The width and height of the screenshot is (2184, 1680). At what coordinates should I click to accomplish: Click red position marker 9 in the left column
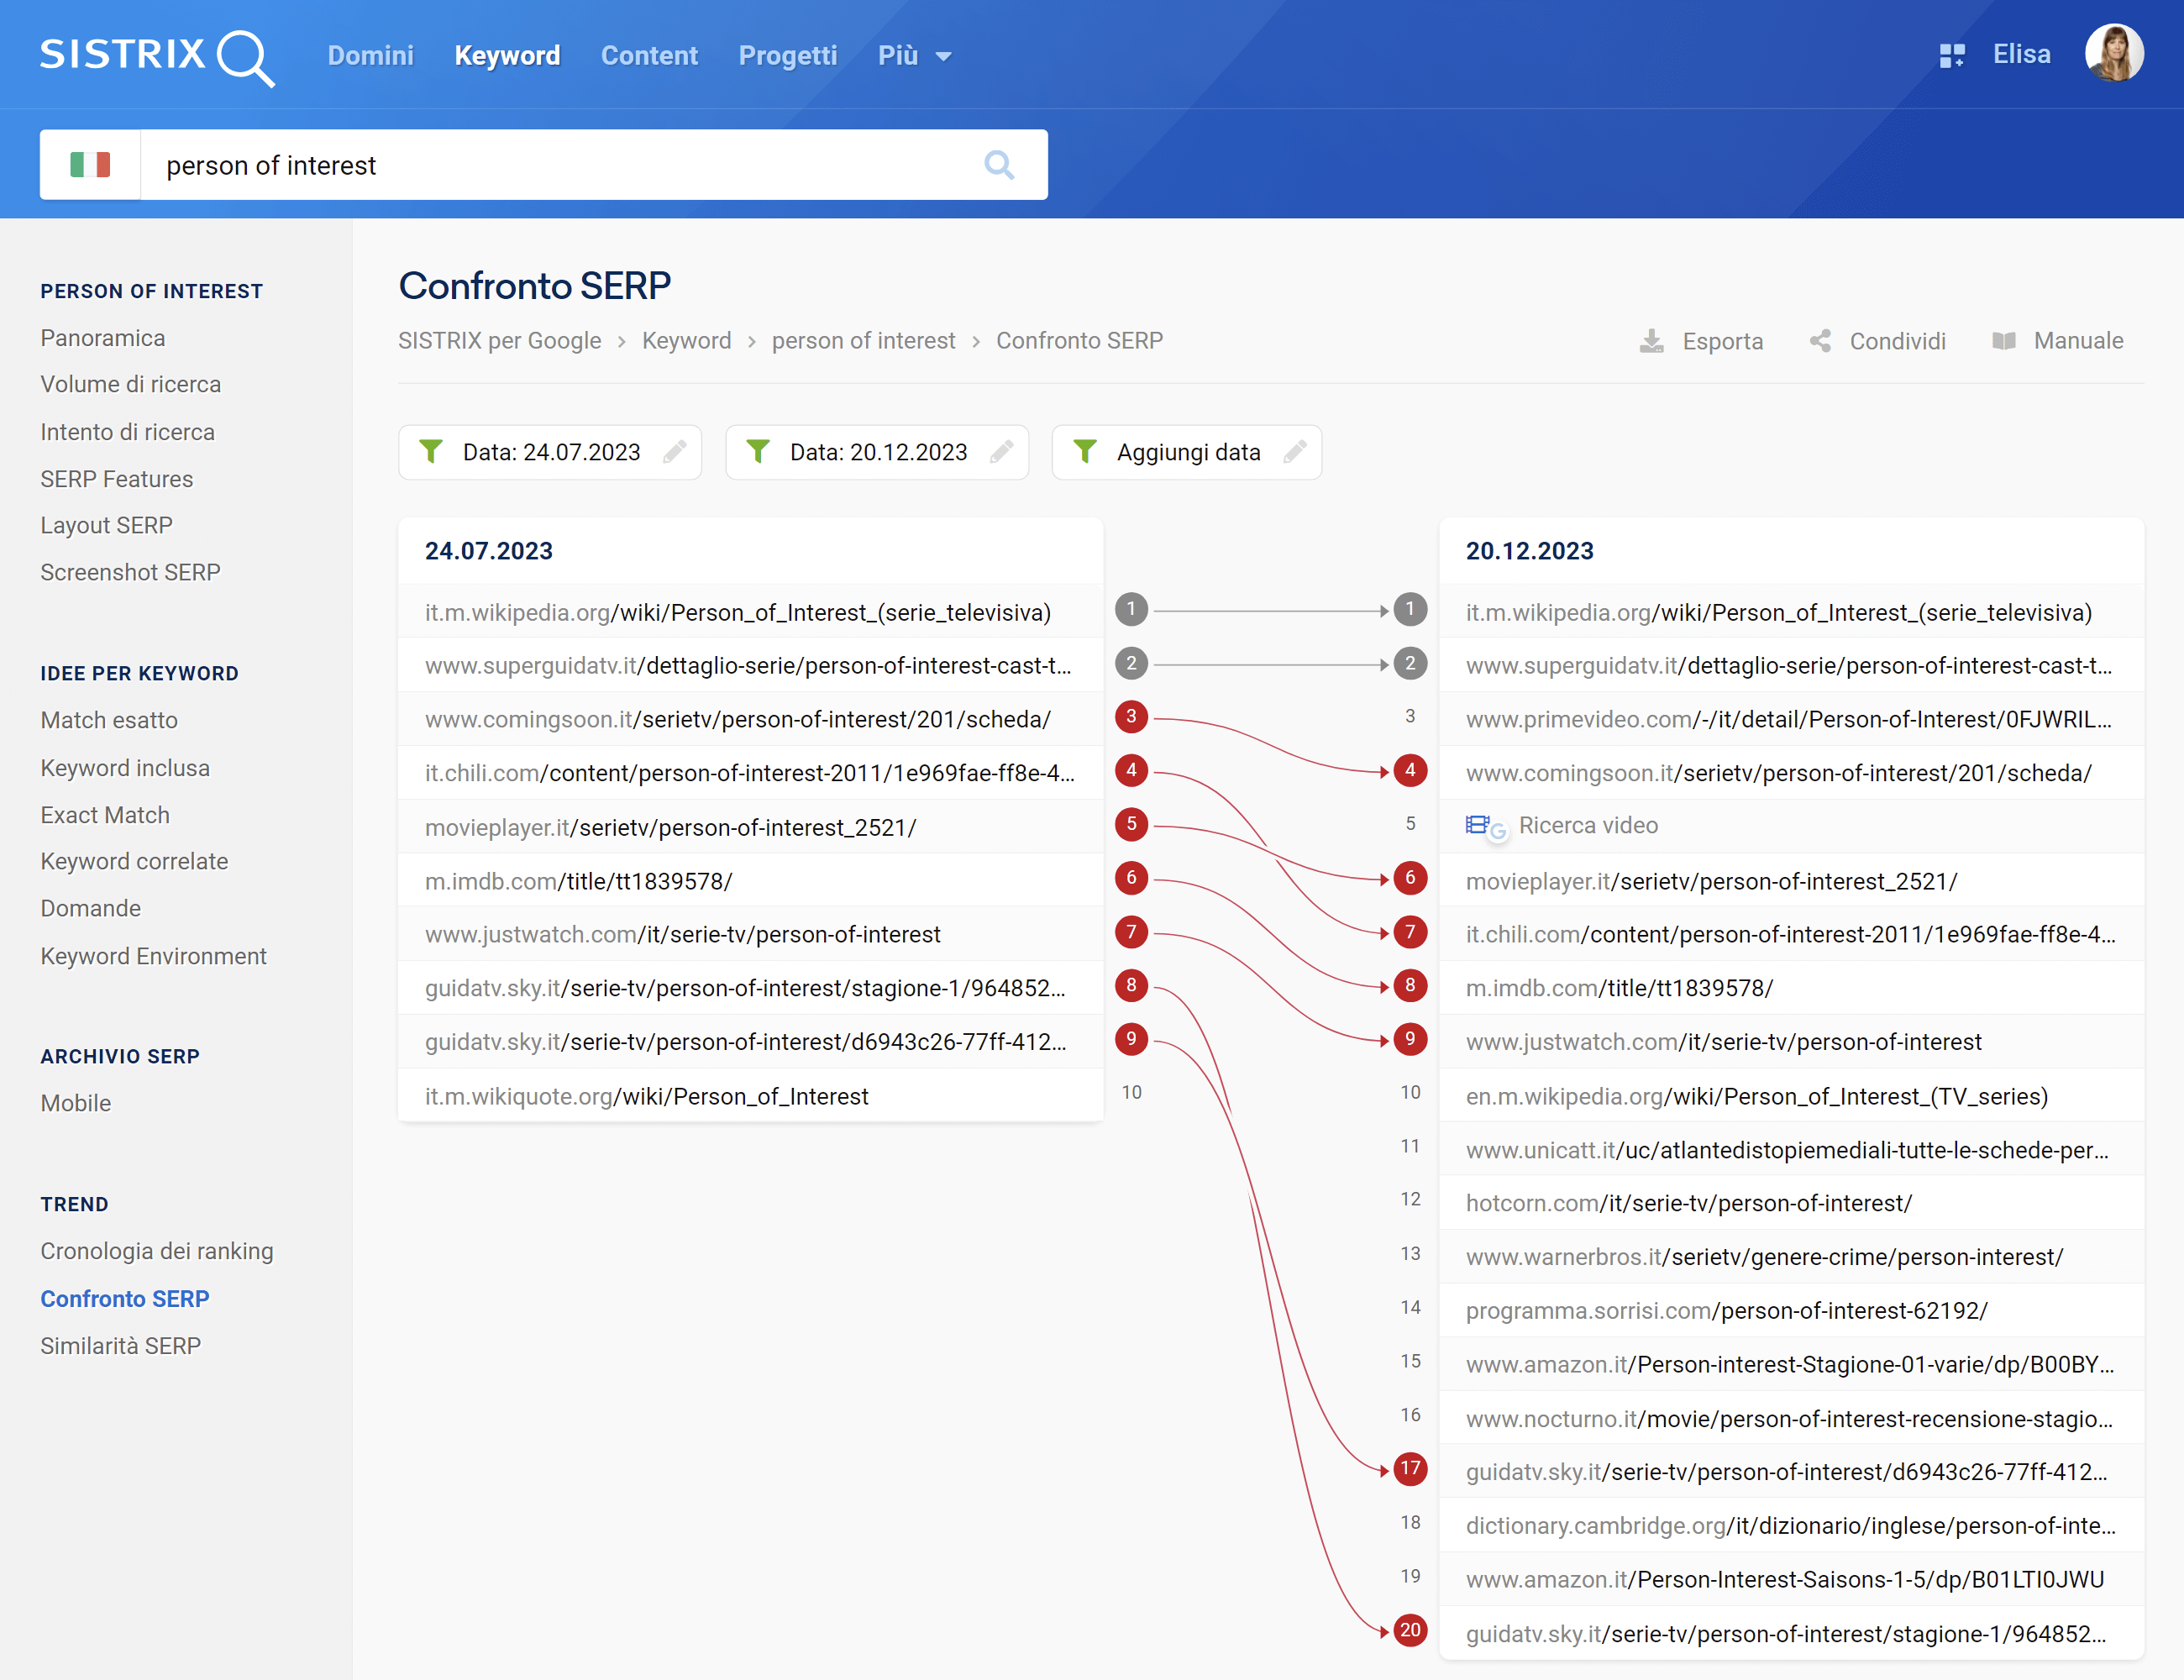(x=1131, y=1039)
